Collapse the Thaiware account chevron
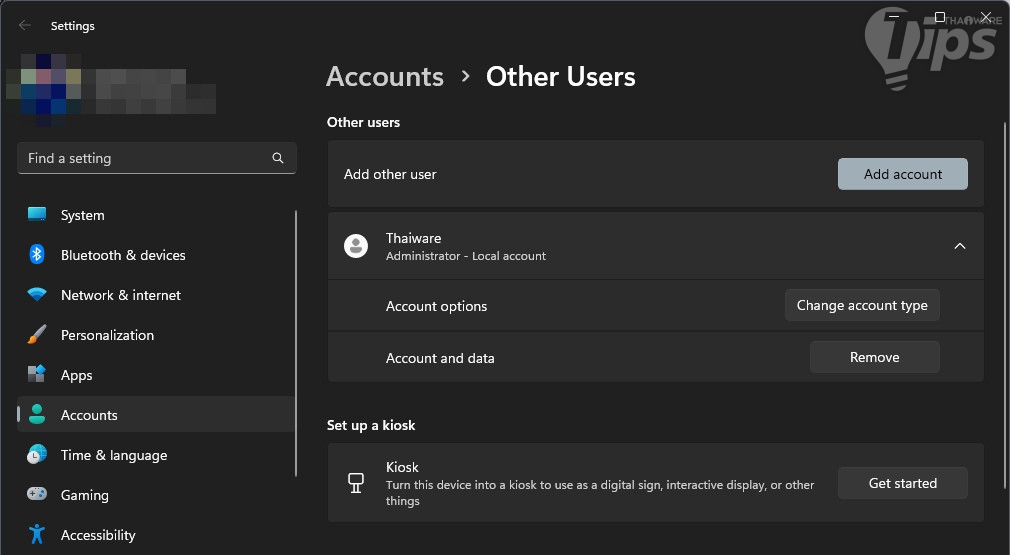This screenshot has width=1010, height=555. pyautogui.click(x=959, y=246)
